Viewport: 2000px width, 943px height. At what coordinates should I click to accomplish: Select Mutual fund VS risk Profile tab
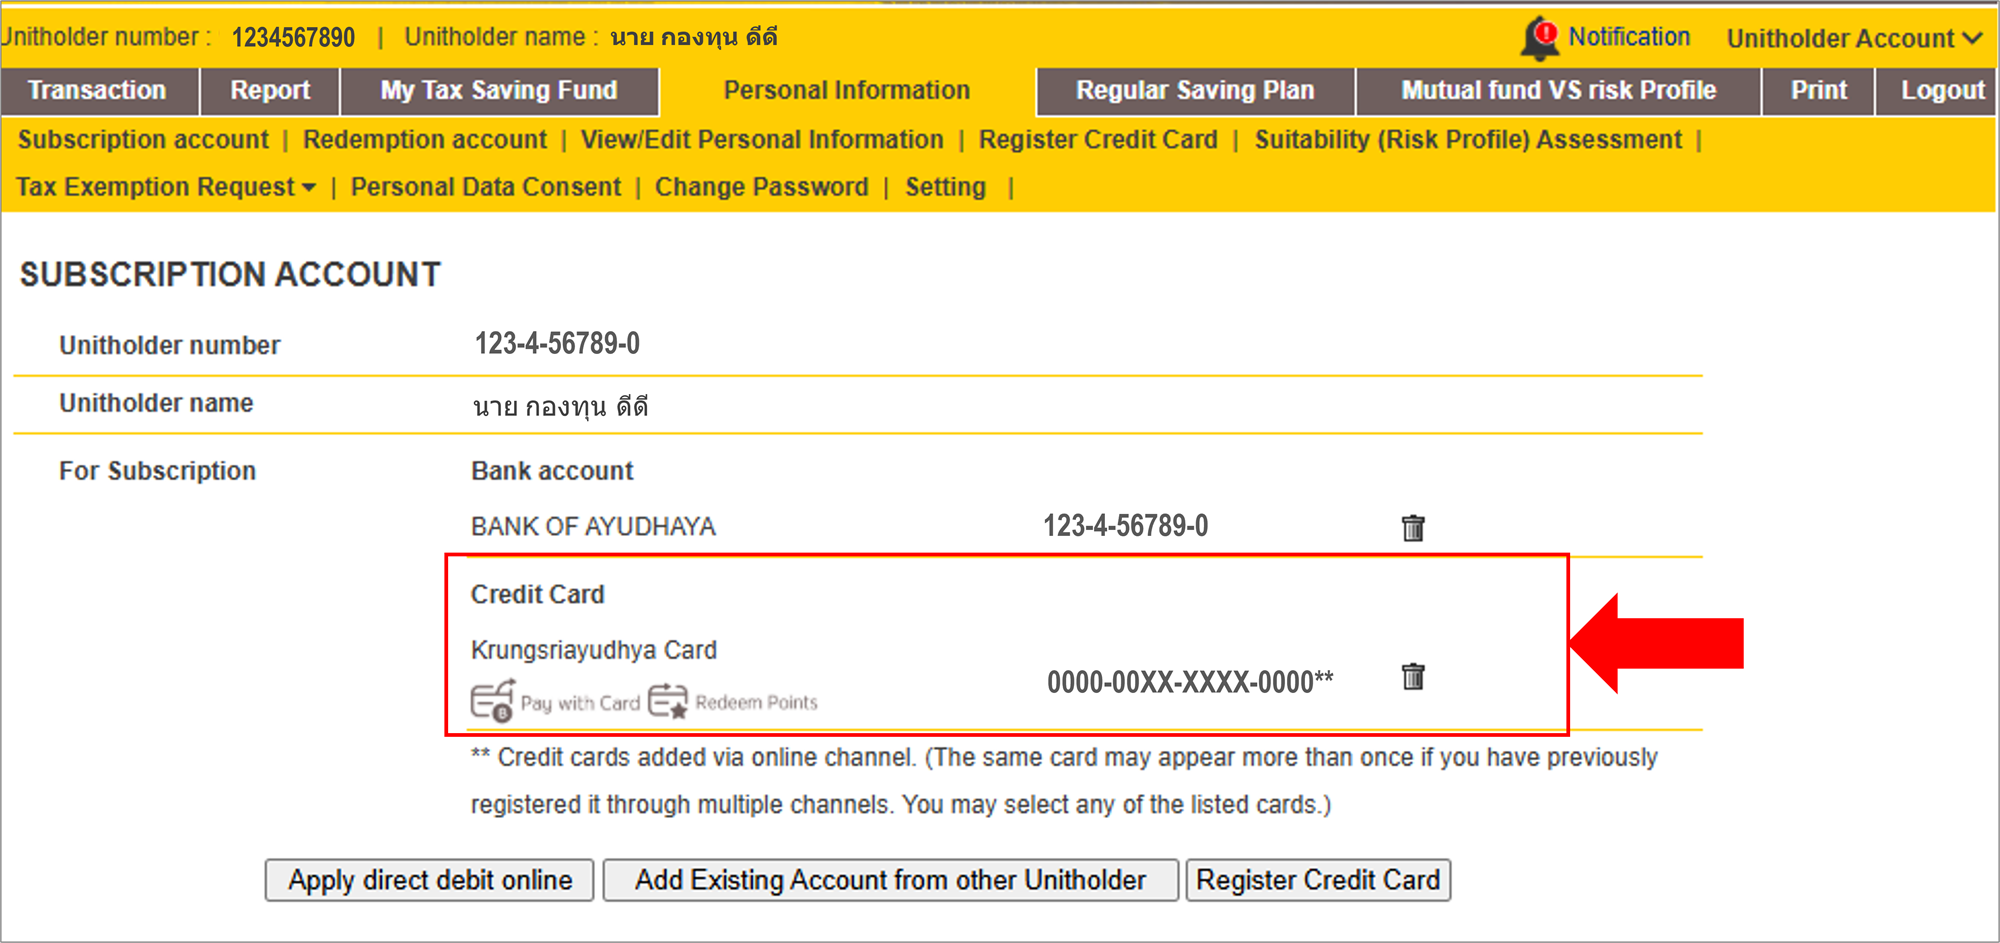point(1558,91)
